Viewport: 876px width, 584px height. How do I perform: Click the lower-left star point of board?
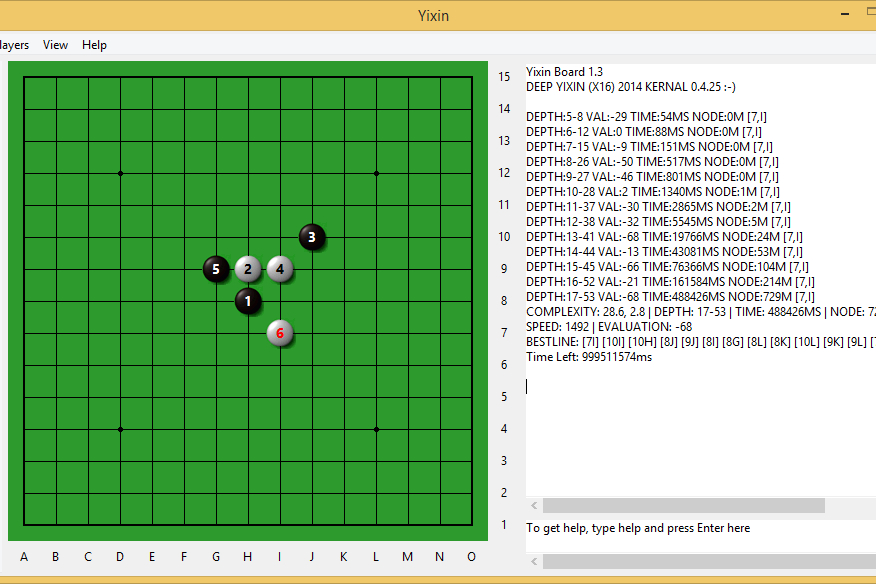(x=120, y=429)
